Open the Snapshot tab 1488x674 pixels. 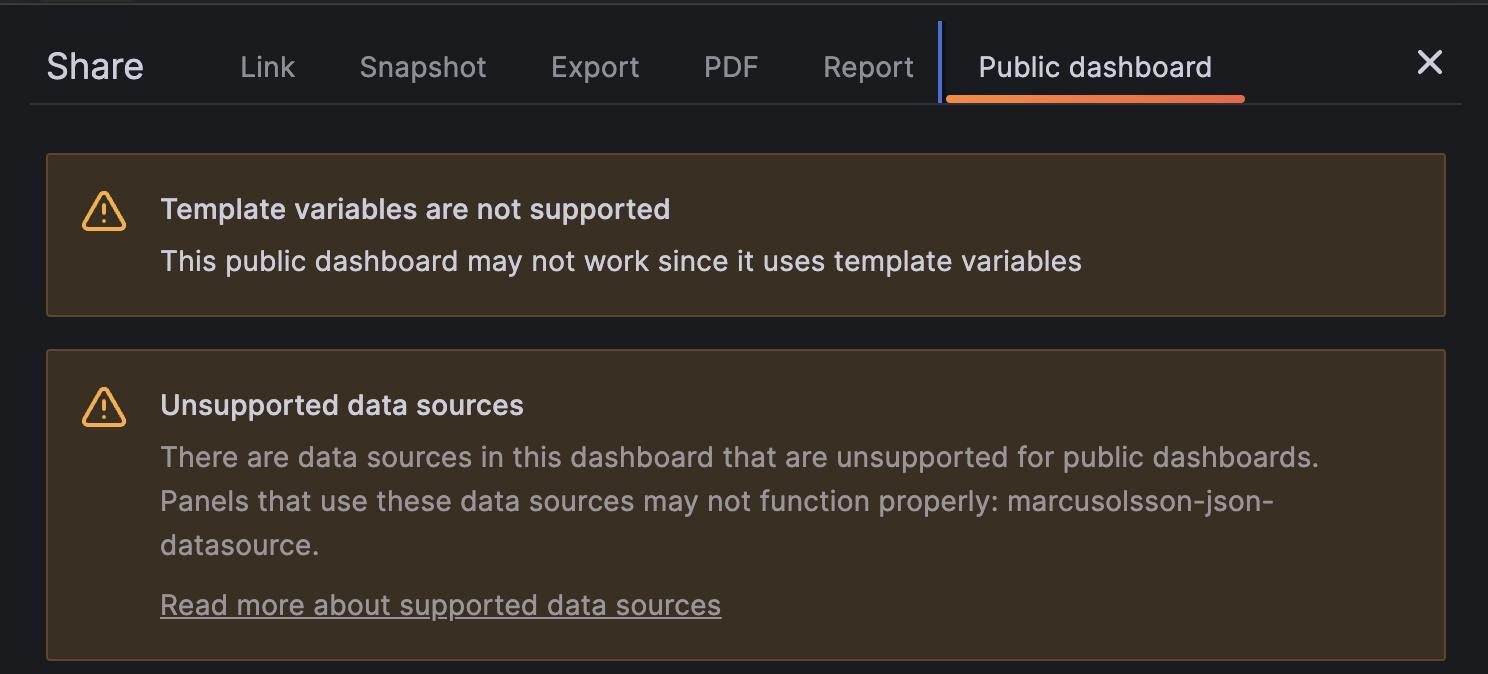(422, 67)
